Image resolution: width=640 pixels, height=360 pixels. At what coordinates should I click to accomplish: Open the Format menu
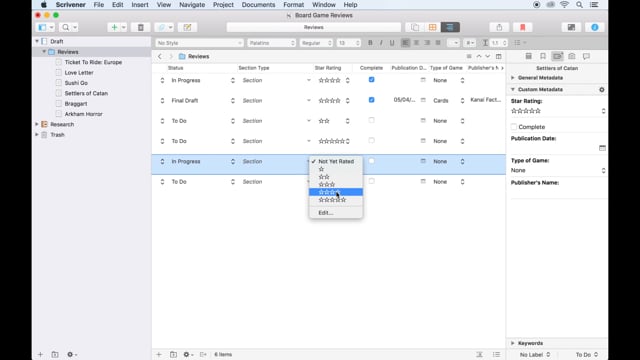coord(293,5)
